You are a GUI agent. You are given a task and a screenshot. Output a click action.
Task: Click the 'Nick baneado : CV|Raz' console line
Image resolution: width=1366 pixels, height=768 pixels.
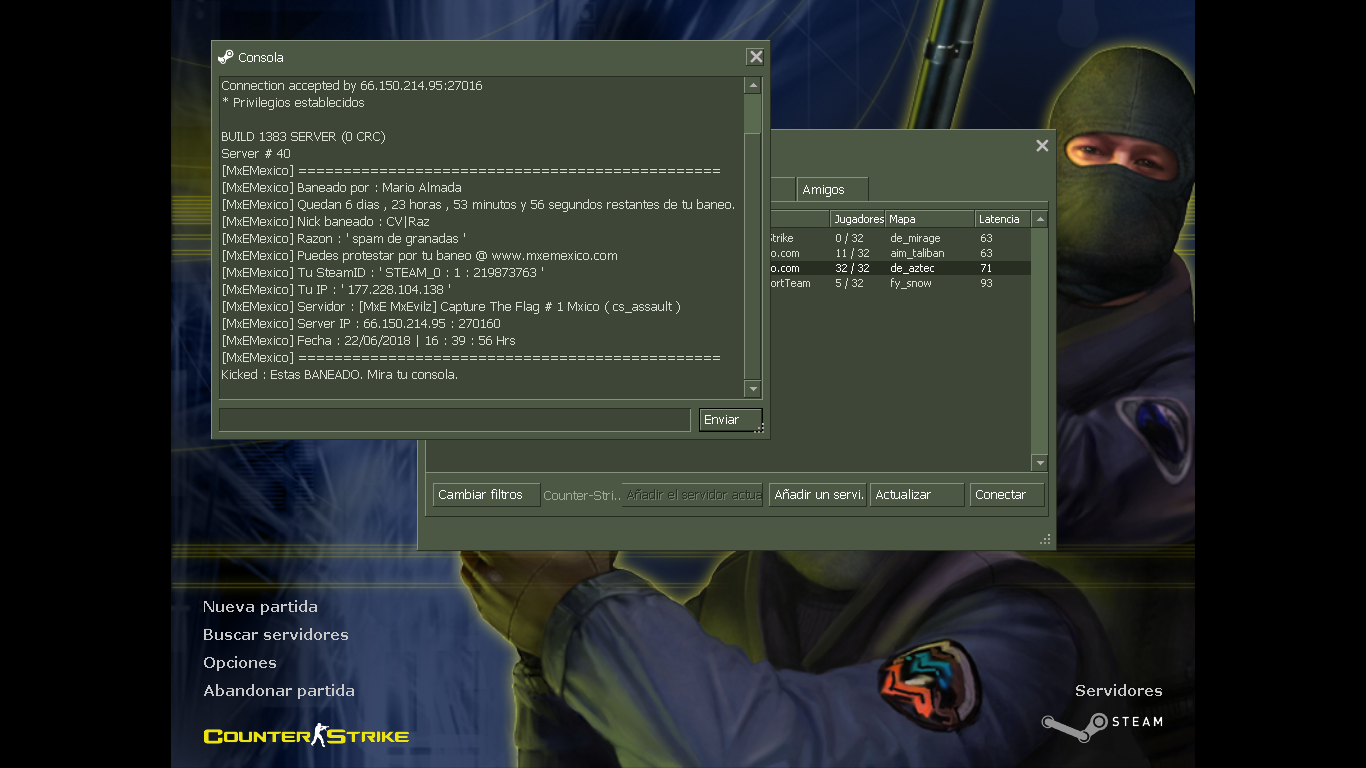[325, 222]
